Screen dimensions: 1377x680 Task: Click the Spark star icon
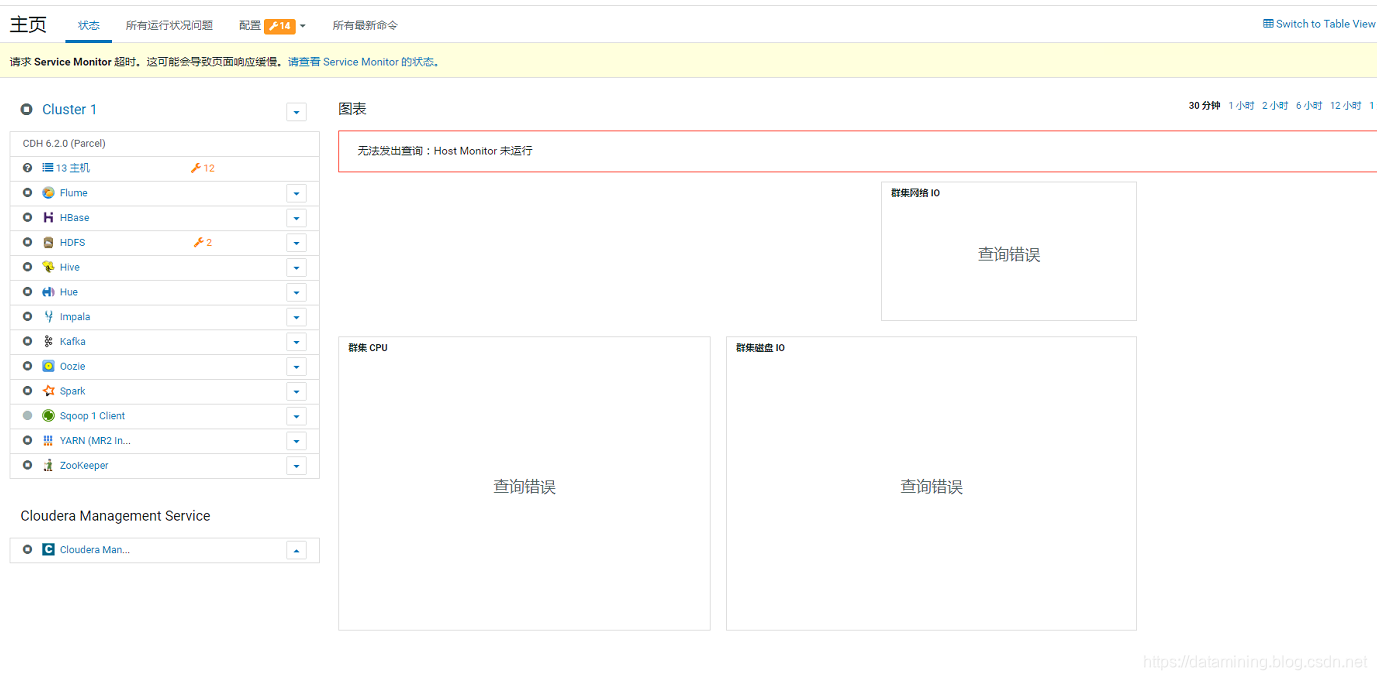point(48,391)
